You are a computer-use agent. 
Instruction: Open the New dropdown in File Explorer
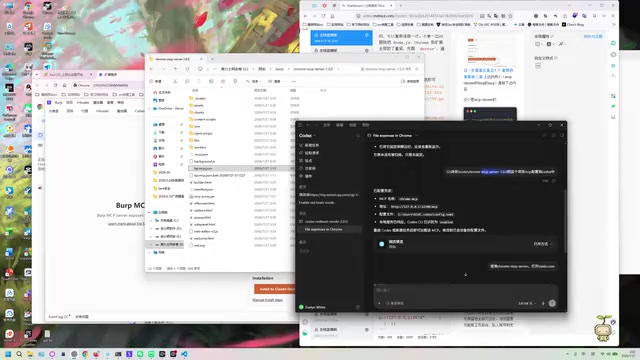(157, 81)
